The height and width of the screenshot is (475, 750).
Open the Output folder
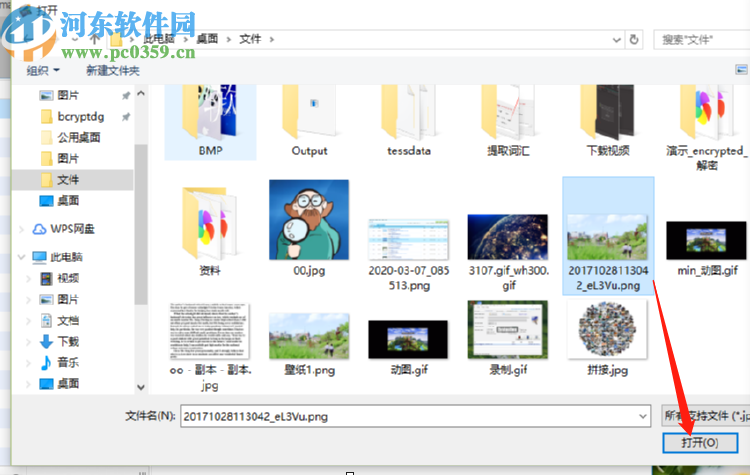click(x=309, y=122)
